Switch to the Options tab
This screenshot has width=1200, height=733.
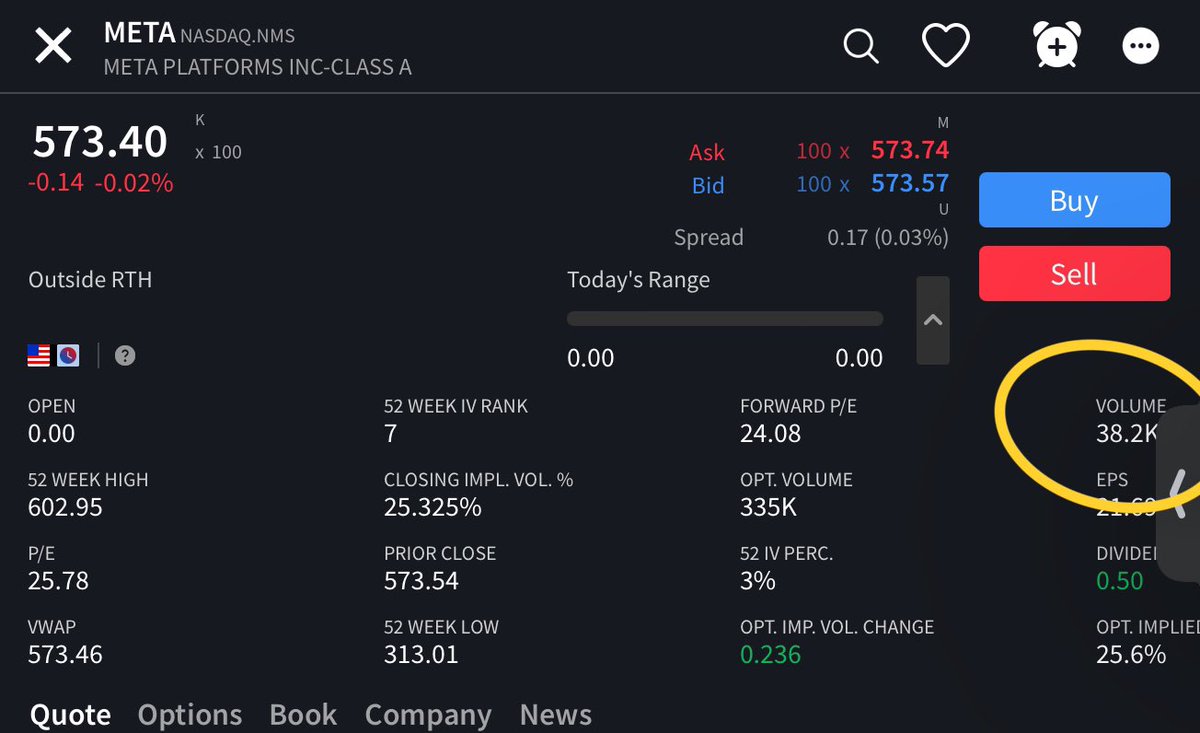pos(190,714)
